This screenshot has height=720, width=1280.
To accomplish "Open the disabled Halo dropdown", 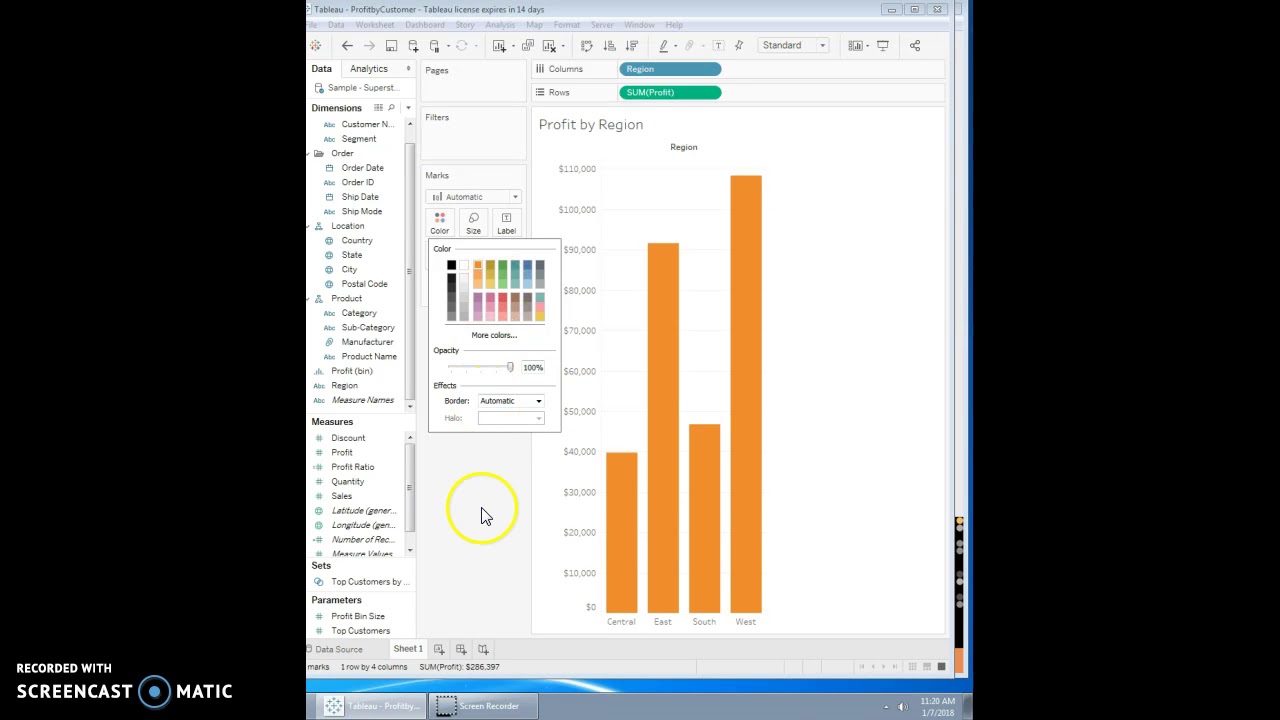I will click(511, 418).
